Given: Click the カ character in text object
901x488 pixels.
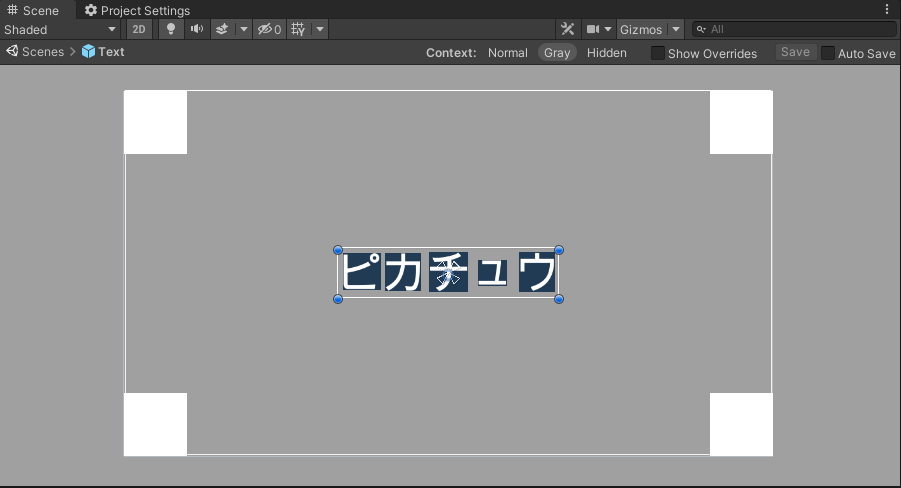Looking at the screenshot, I should click(x=403, y=272).
